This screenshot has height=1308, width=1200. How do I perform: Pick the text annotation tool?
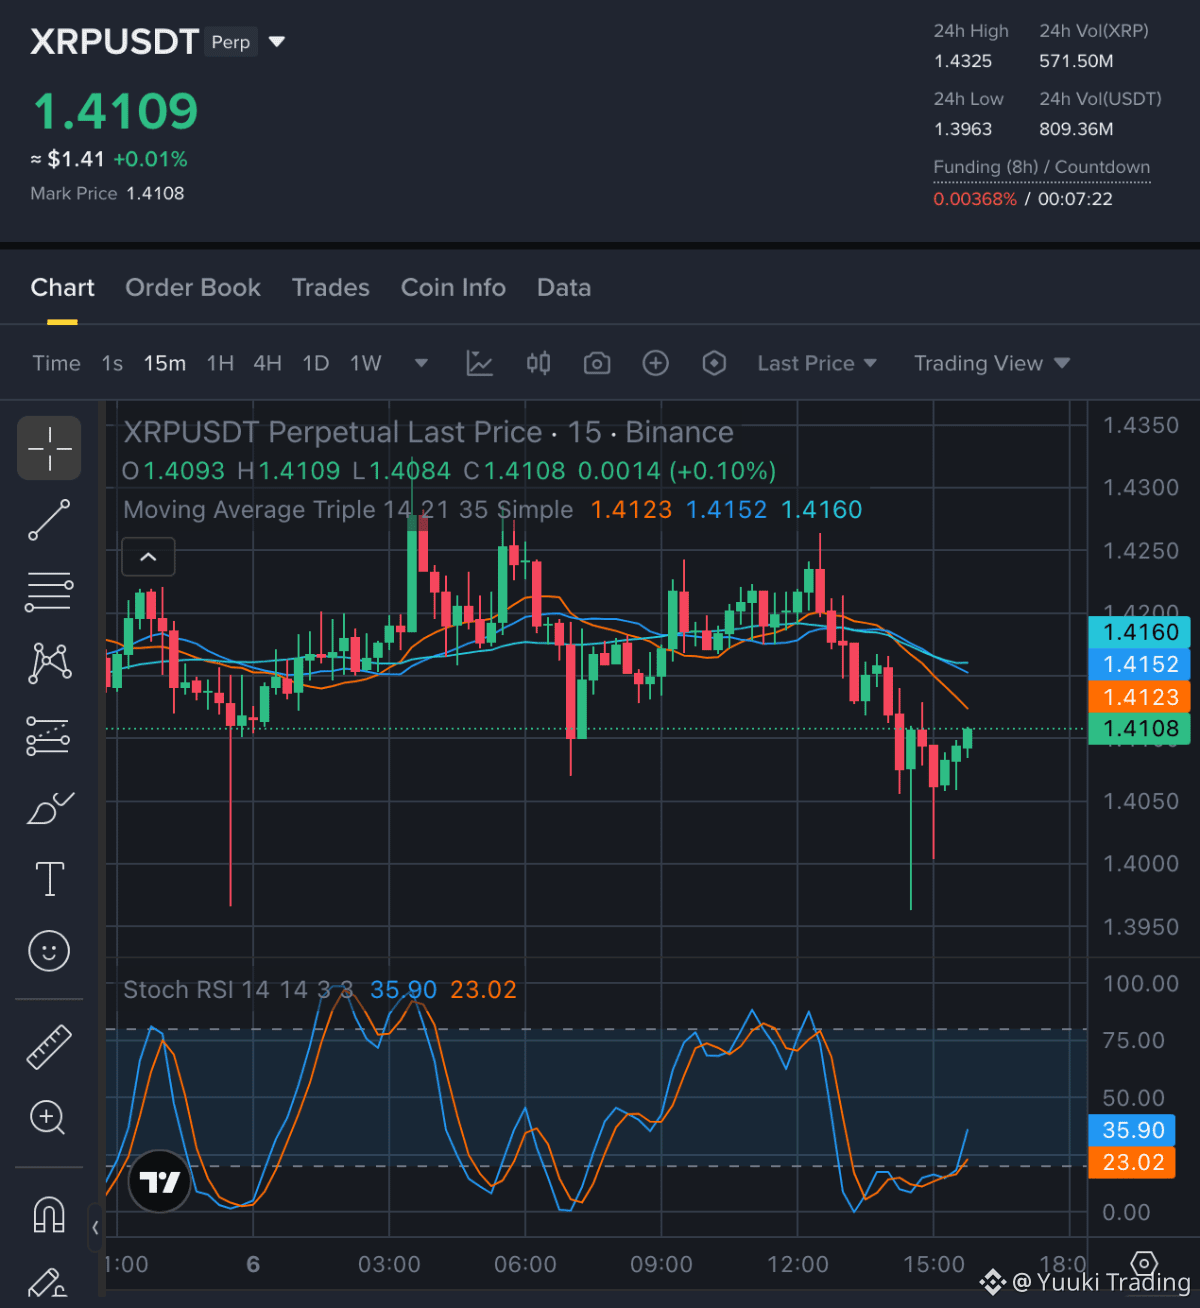(x=49, y=879)
